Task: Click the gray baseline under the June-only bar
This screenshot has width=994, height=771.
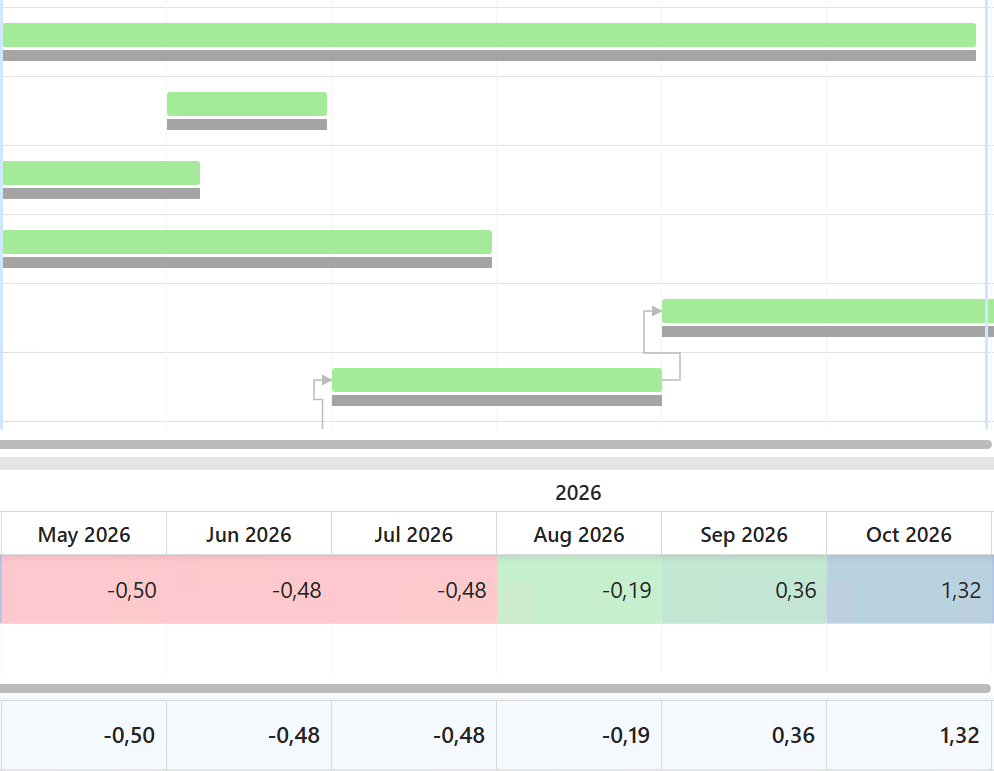Action: coord(247,125)
